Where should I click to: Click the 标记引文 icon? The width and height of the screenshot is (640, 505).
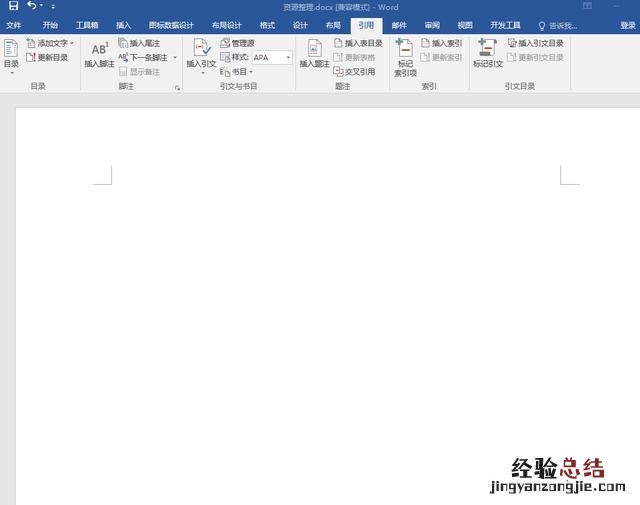pyautogui.click(x=488, y=53)
